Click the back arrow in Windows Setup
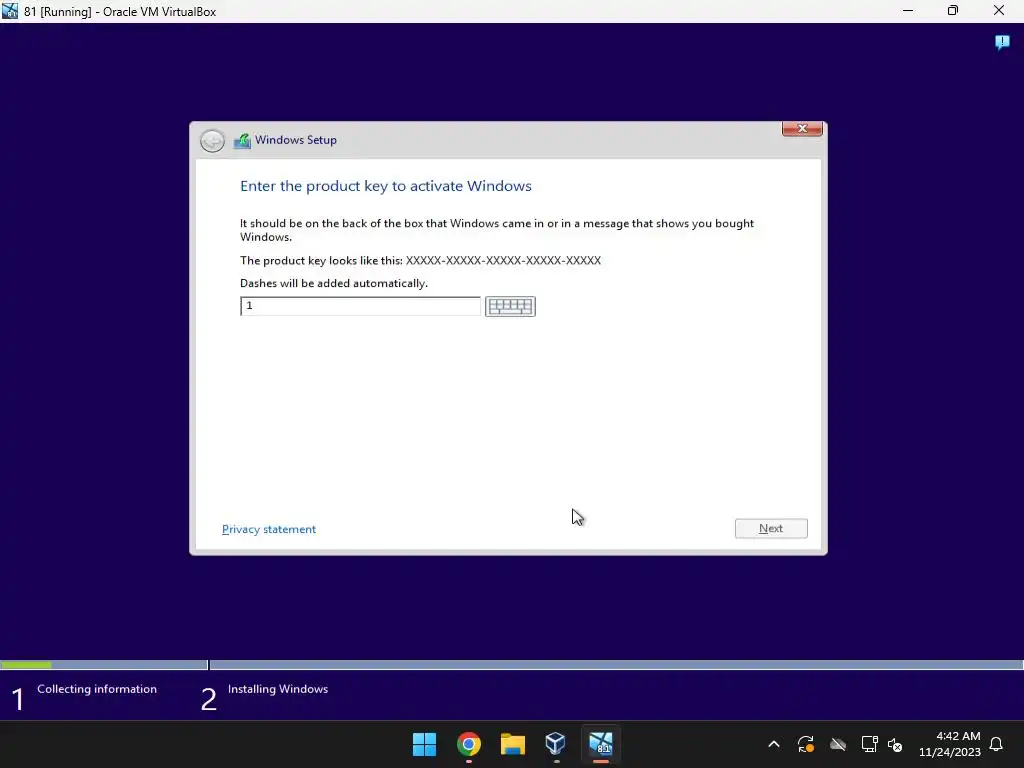The width and height of the screenshot is (1024, 768). coord(212,140)
